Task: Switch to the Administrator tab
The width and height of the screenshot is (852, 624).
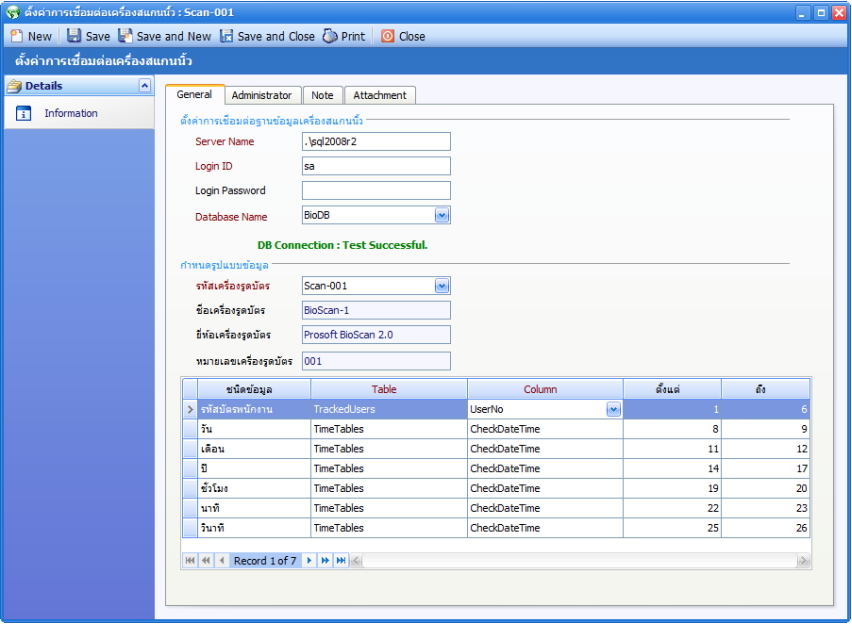Action: pyautogui.click(x=262, y=95)
